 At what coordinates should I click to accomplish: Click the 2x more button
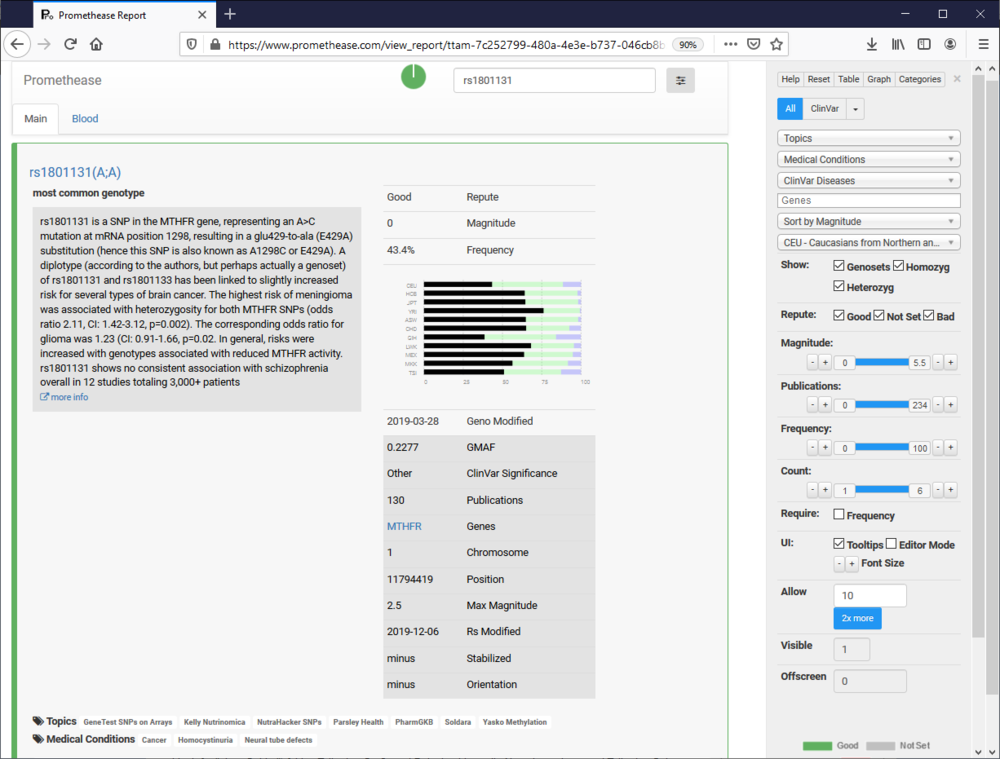(x=857, y=618)
